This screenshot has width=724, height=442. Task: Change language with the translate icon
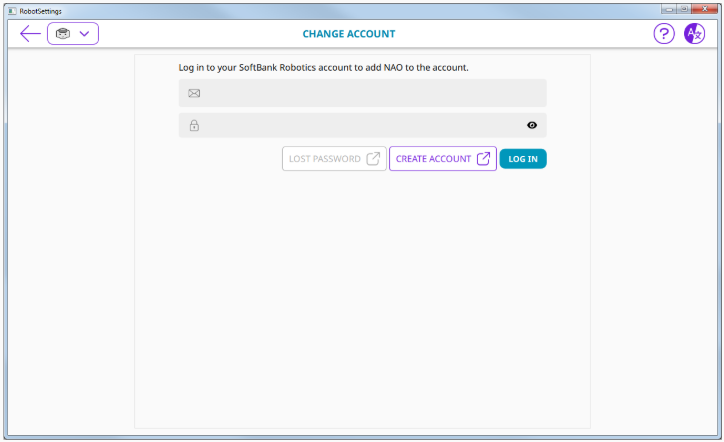(x=694, y=34)
